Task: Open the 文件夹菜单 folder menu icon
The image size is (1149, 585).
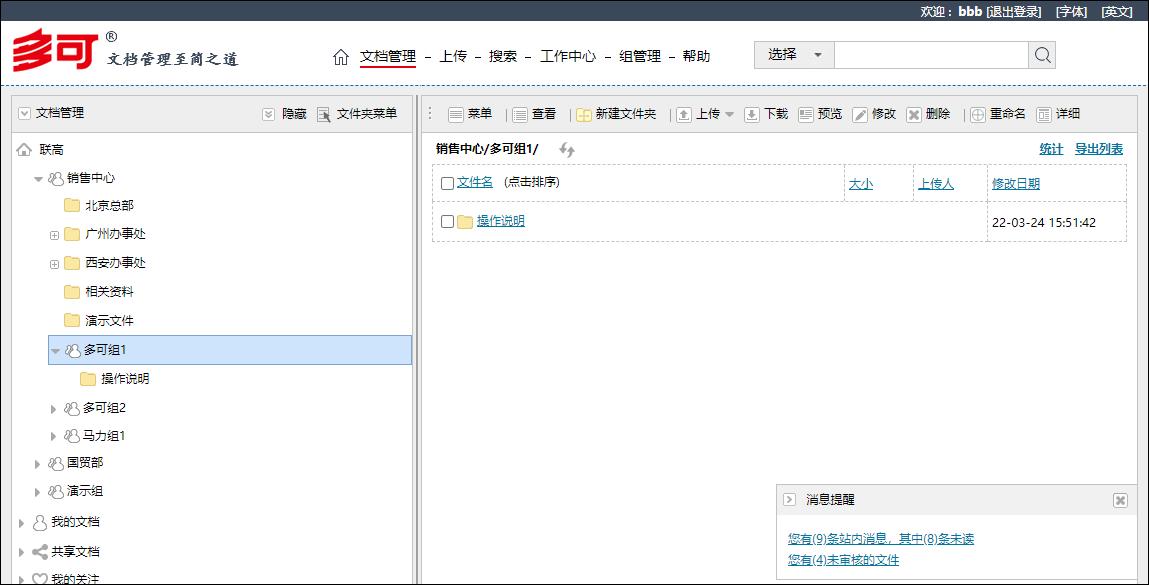Action: [x=324, y=113]
